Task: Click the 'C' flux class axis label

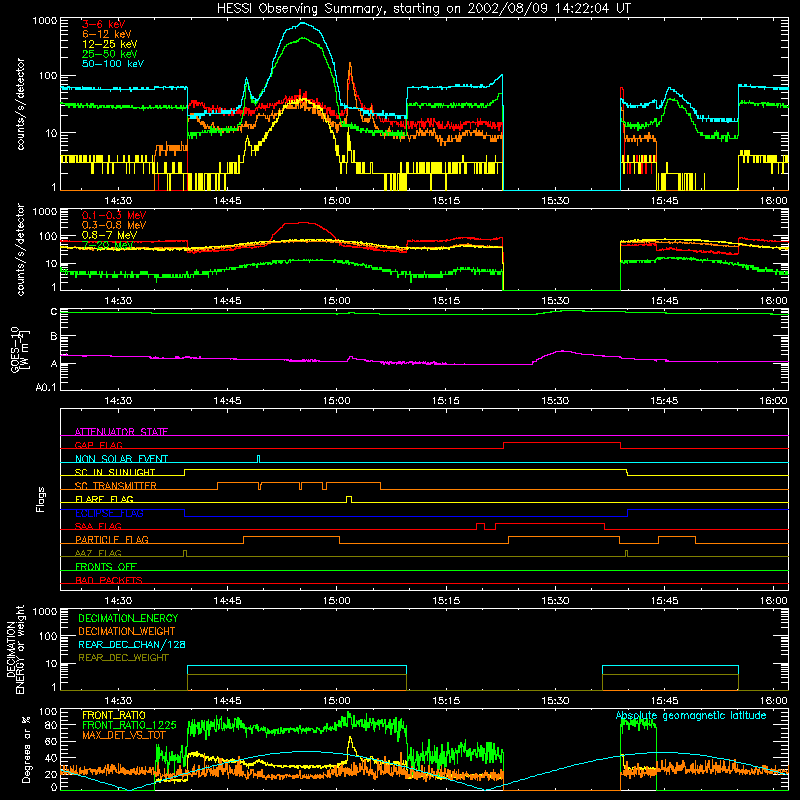Action: pos(54,312)
